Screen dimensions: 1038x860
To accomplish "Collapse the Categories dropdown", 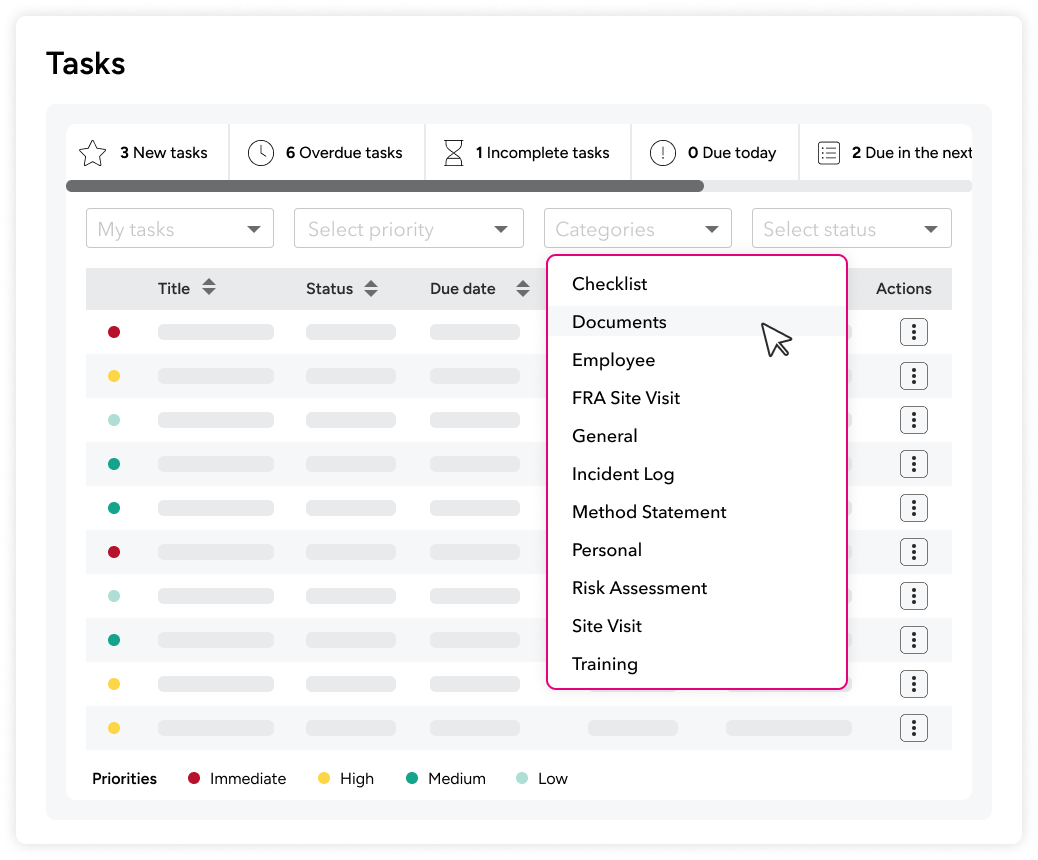I will click(x=637, y=228).
